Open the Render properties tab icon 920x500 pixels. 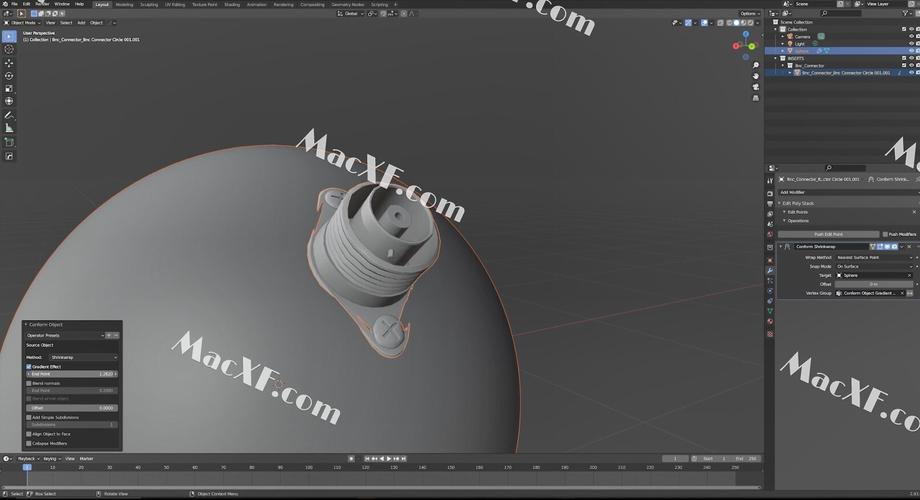point(770,194)
